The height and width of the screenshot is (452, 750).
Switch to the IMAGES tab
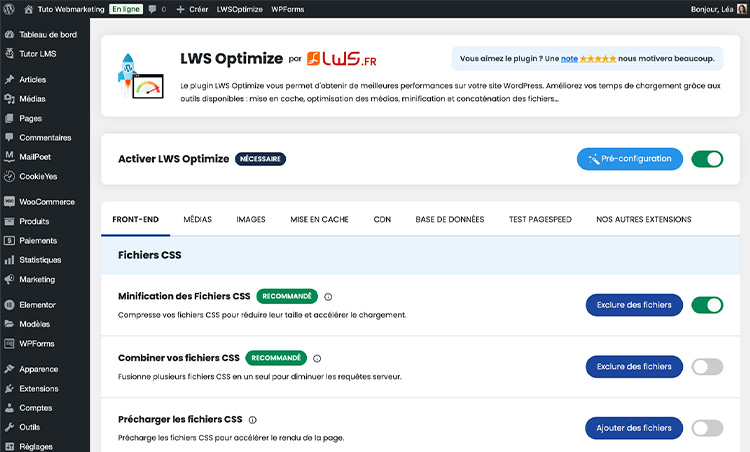click(251, 219)
